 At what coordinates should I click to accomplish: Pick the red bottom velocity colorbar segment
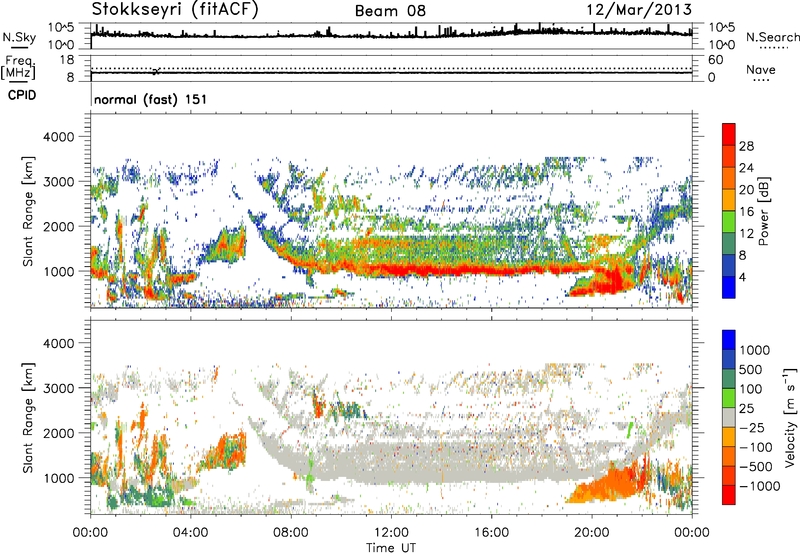729,495
